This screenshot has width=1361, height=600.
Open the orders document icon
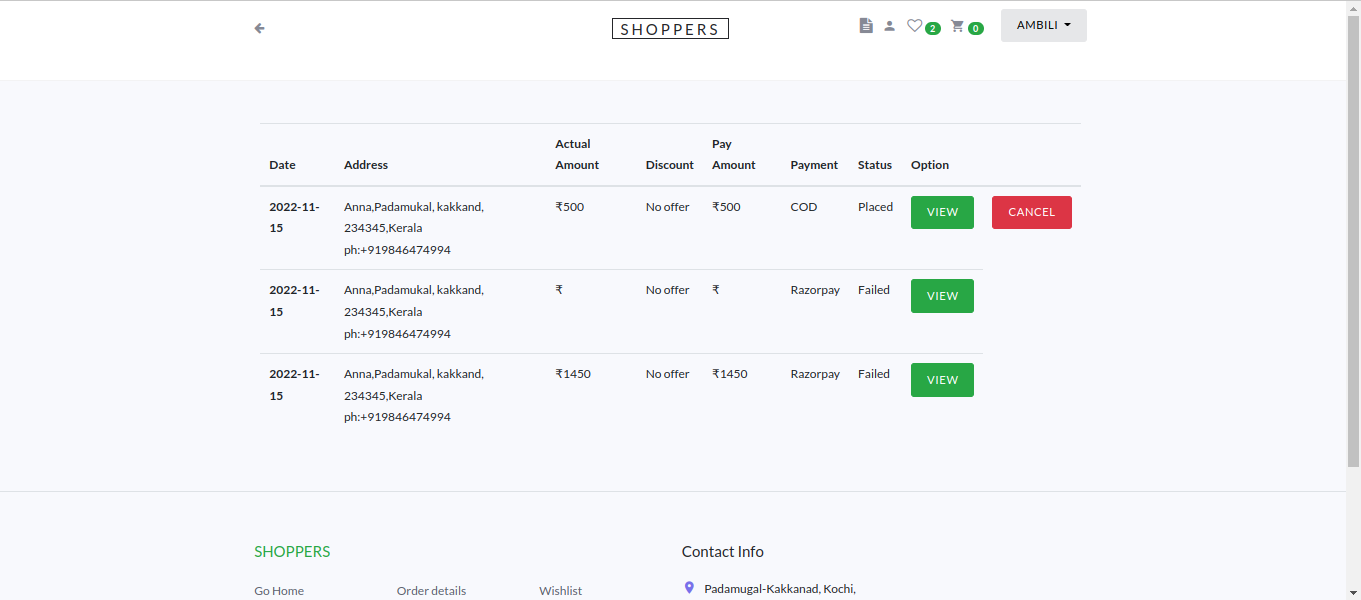tap(866, 25)
